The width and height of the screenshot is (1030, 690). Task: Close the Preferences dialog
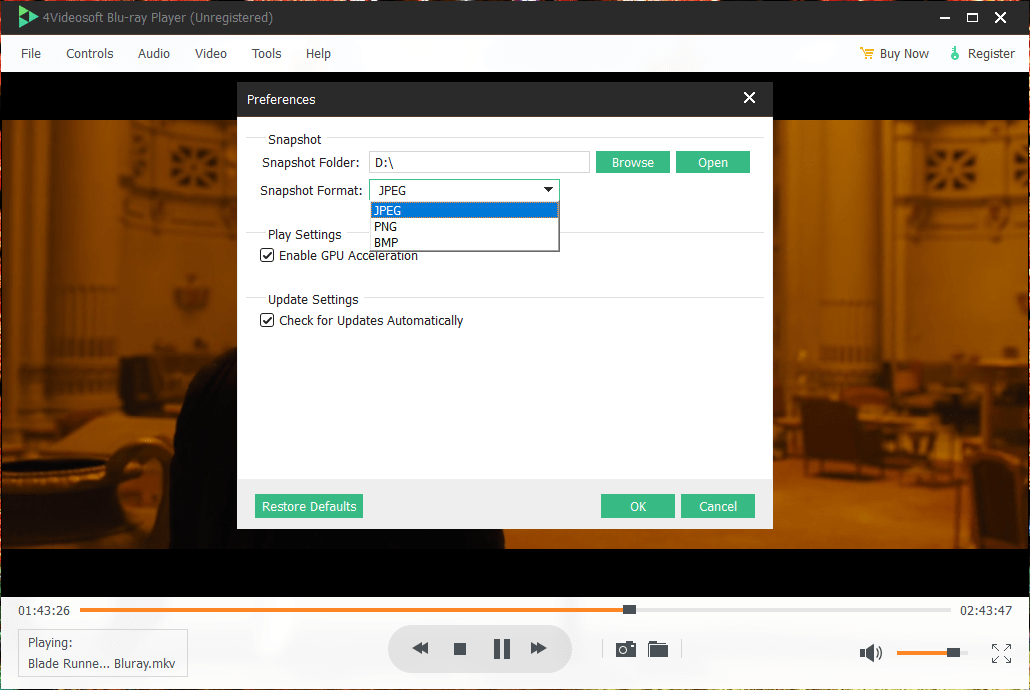coord(749,98)
